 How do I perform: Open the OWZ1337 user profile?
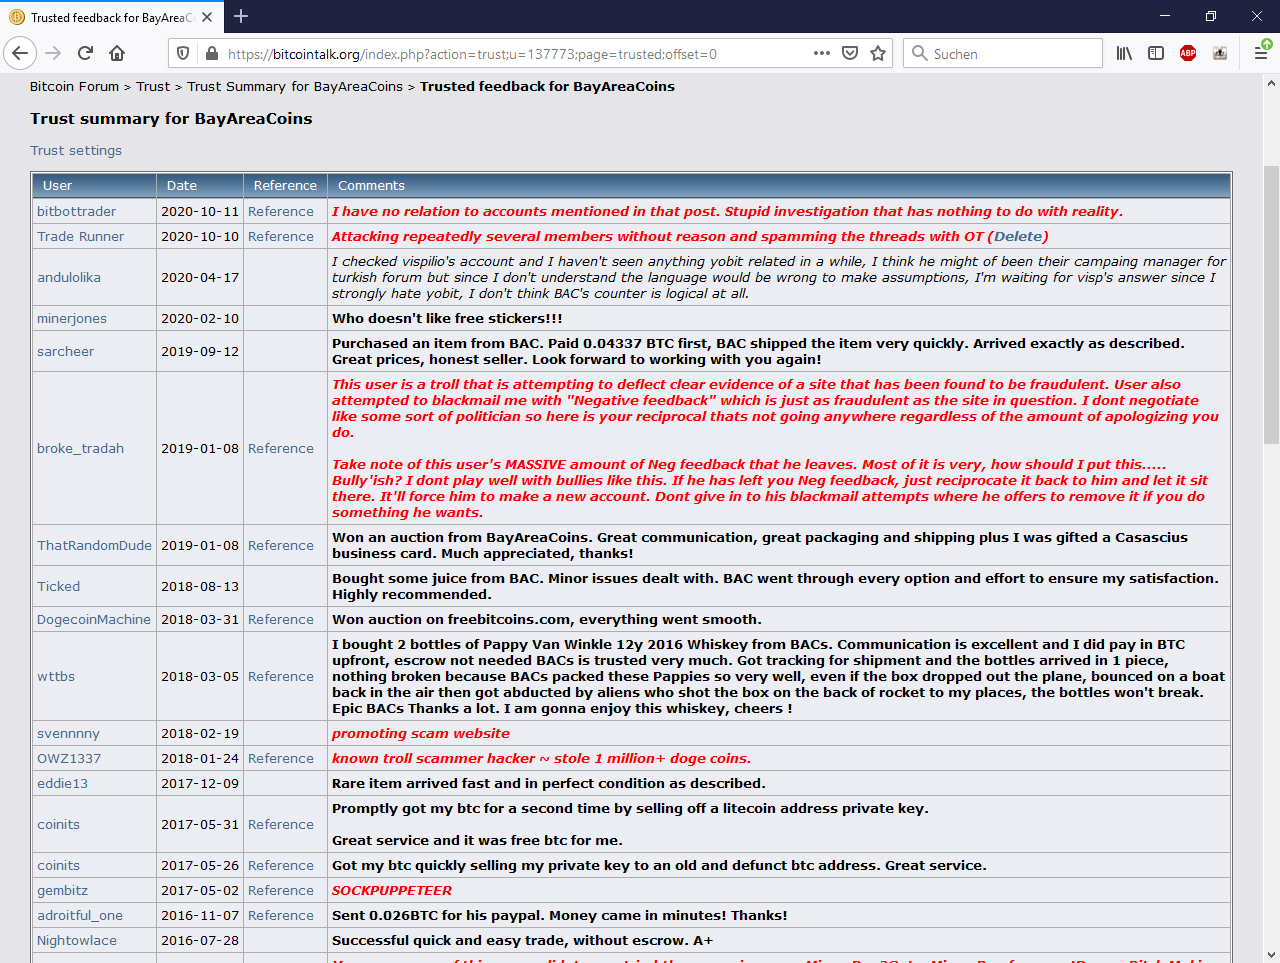pyautogui.click(x=69, y=759)
